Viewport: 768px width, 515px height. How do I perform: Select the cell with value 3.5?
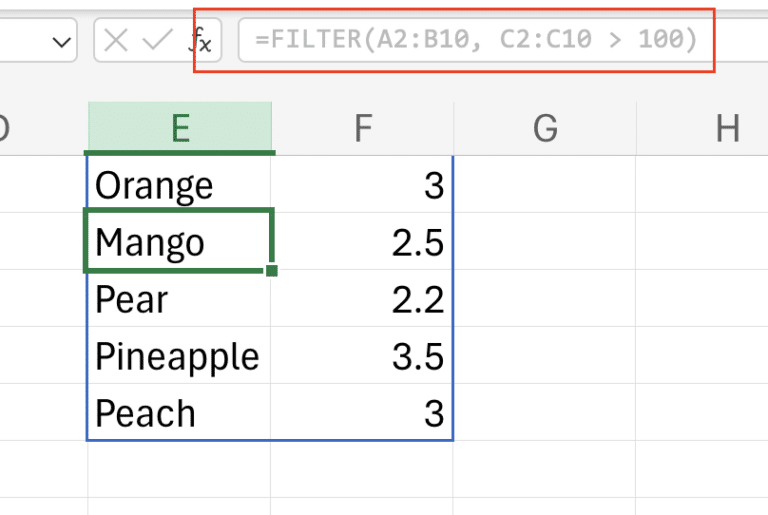[362, 355]
